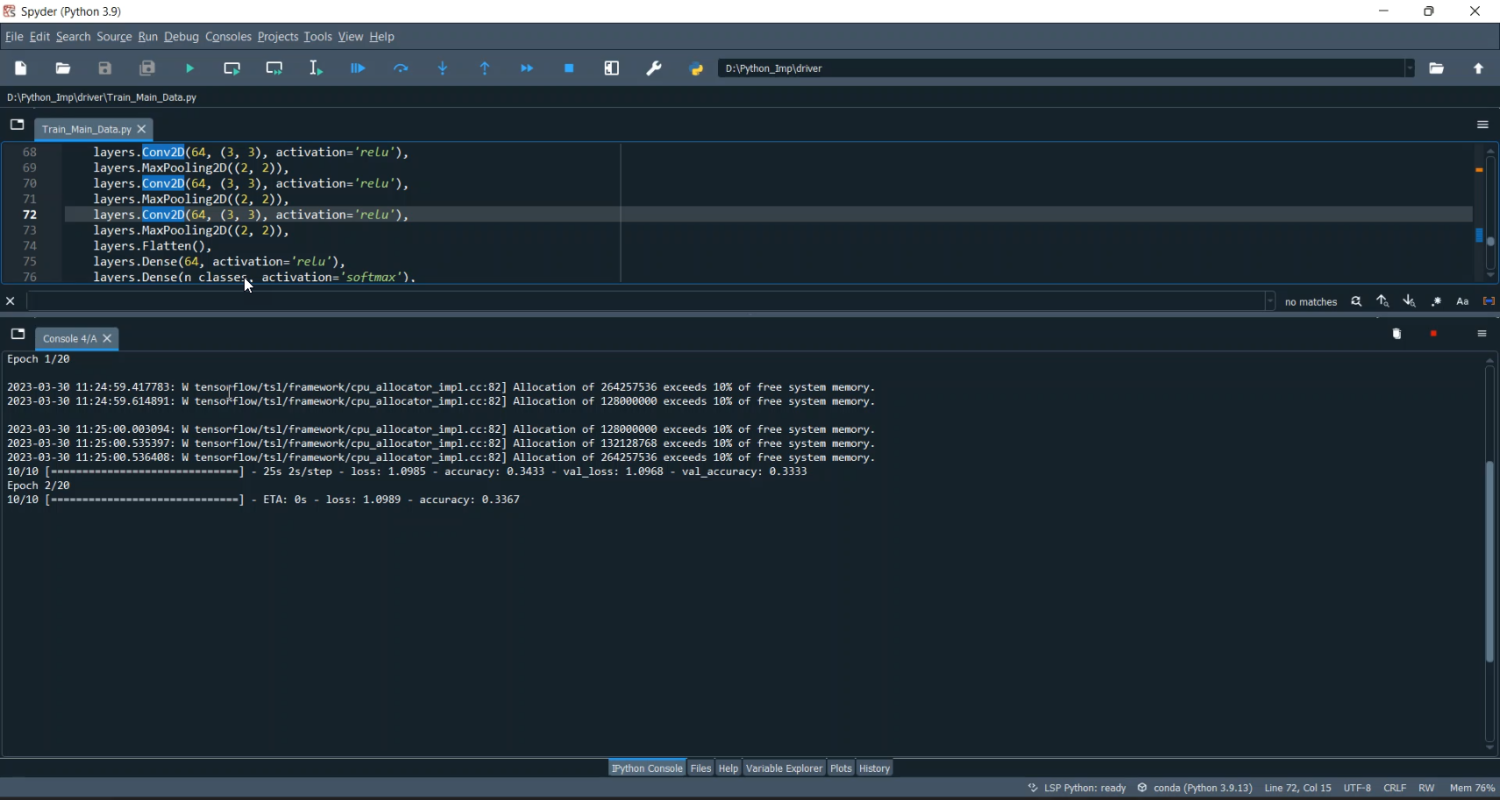Toggle case sensitive search (Aa)

coord(1463,302)
